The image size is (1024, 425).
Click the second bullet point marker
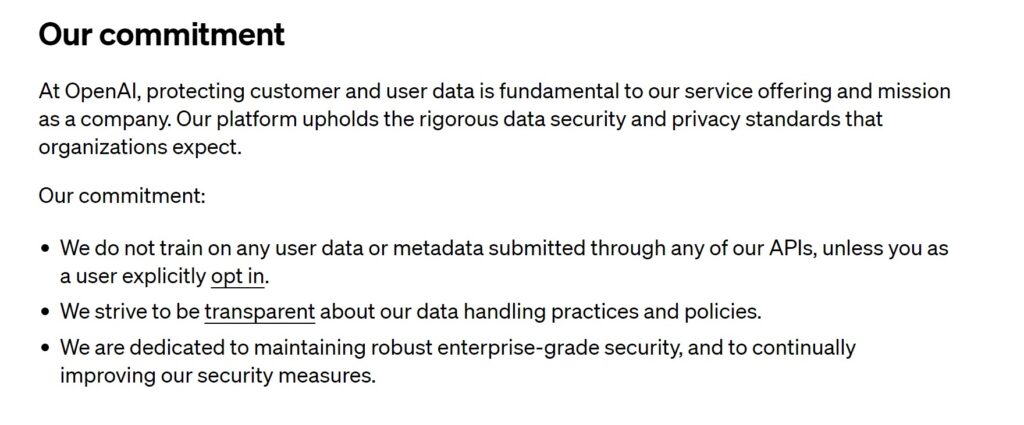point(45,312)
